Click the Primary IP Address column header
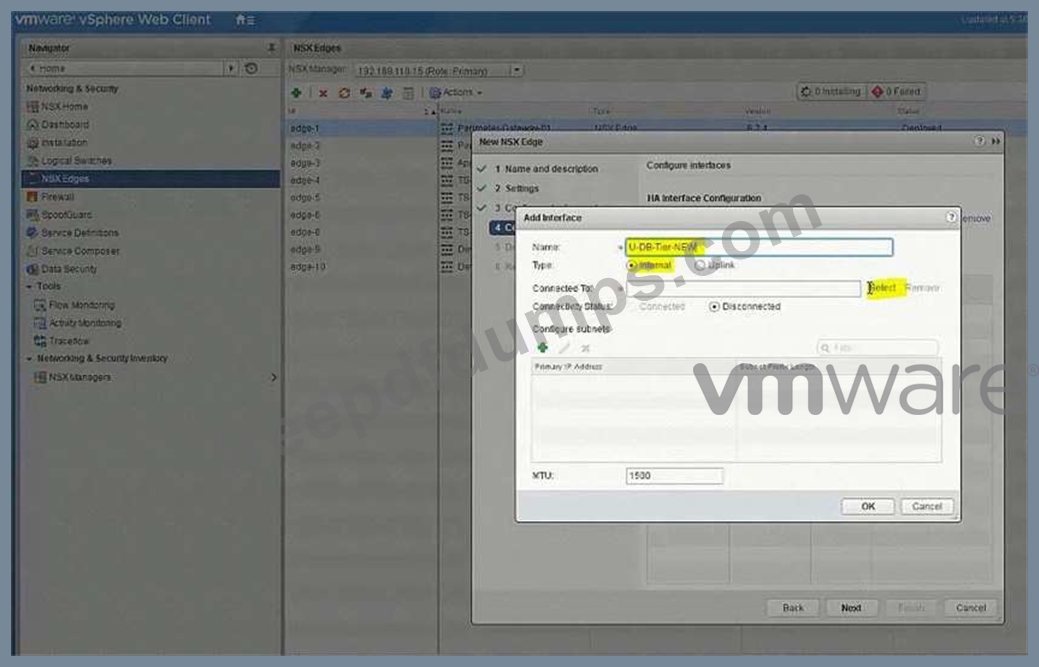1039x667 pixels. tap(634, 366)
